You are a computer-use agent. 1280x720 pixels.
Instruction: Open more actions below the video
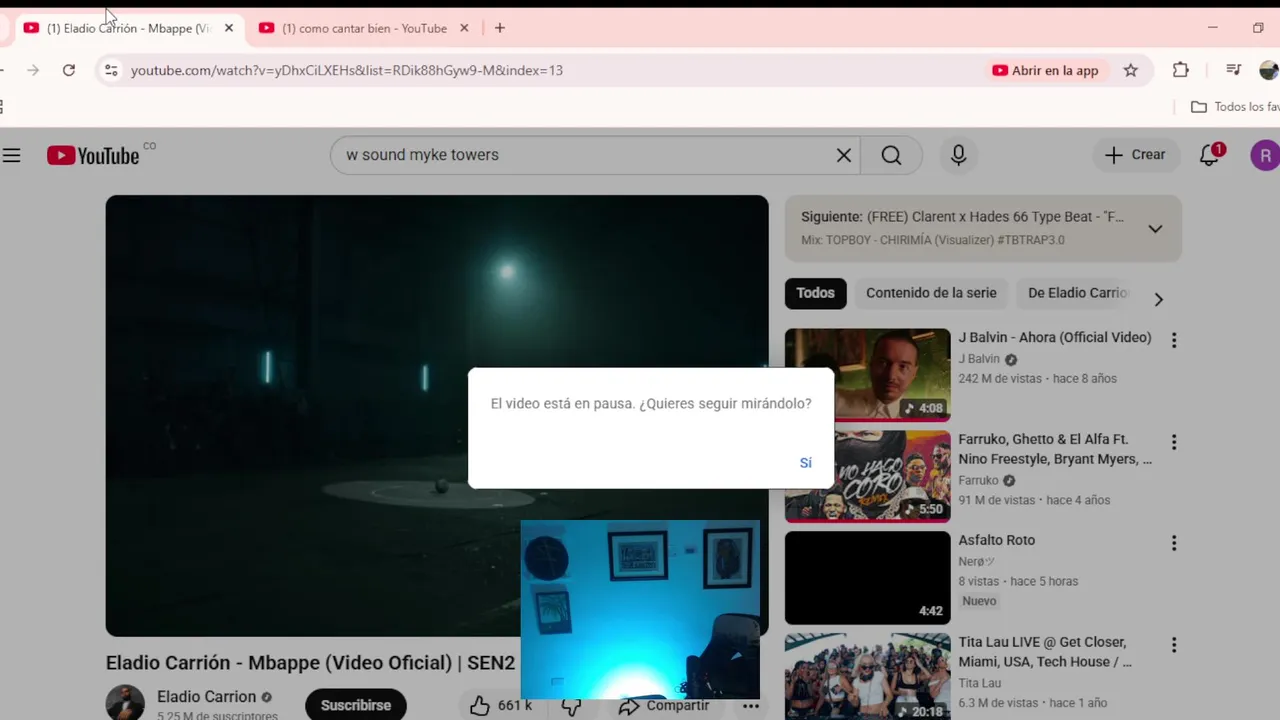750,705
